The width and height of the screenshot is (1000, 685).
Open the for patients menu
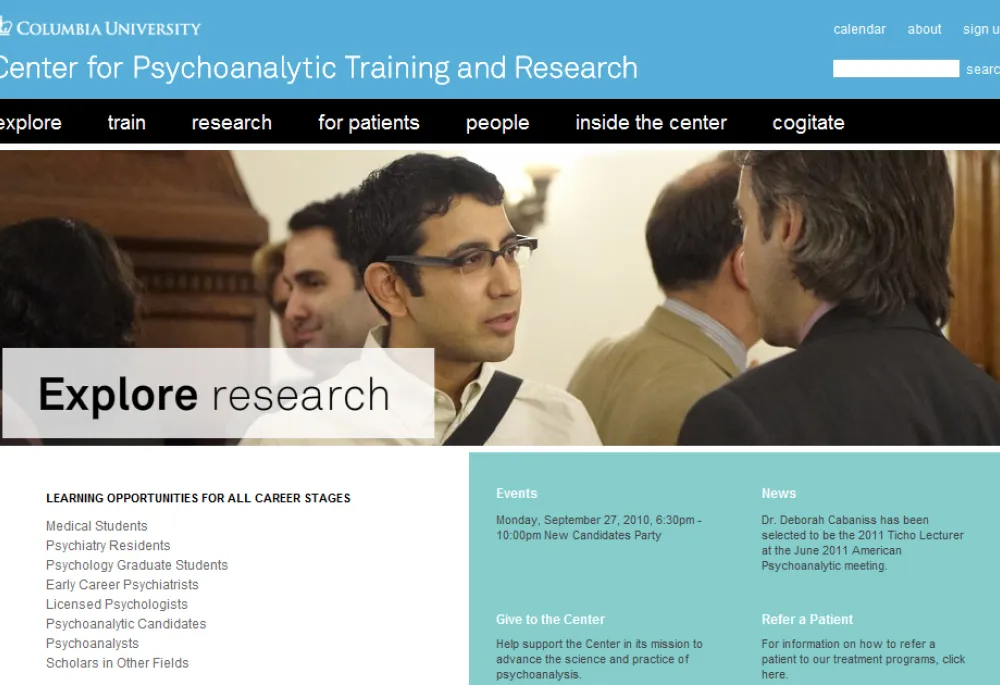[x=369, y=122]
